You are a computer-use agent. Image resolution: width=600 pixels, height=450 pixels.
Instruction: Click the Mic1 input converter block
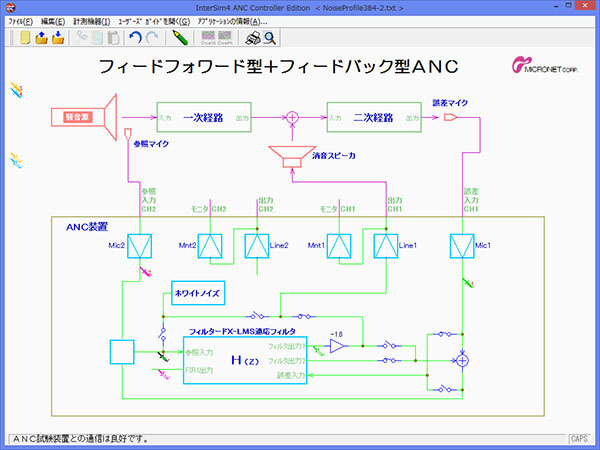pyautogui.click(x=462, y=246)
